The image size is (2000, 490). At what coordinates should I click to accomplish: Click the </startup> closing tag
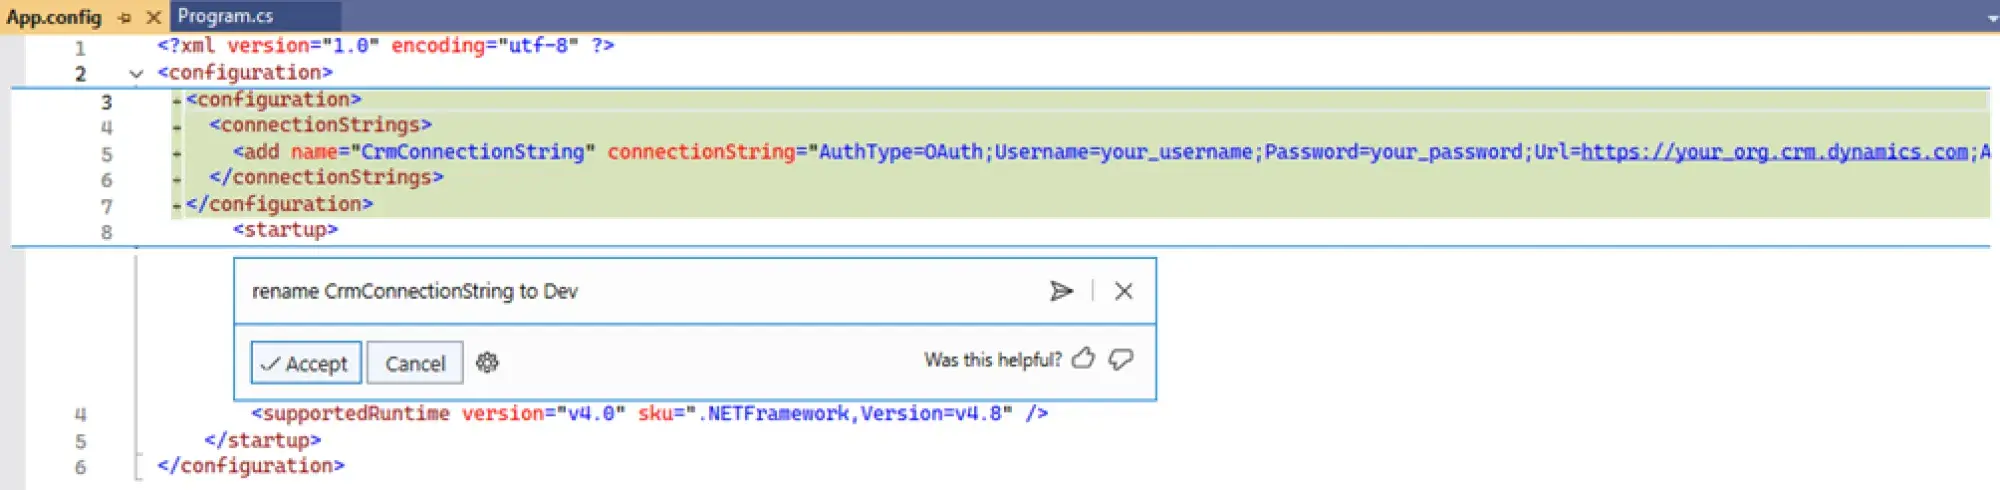[263, 440]
